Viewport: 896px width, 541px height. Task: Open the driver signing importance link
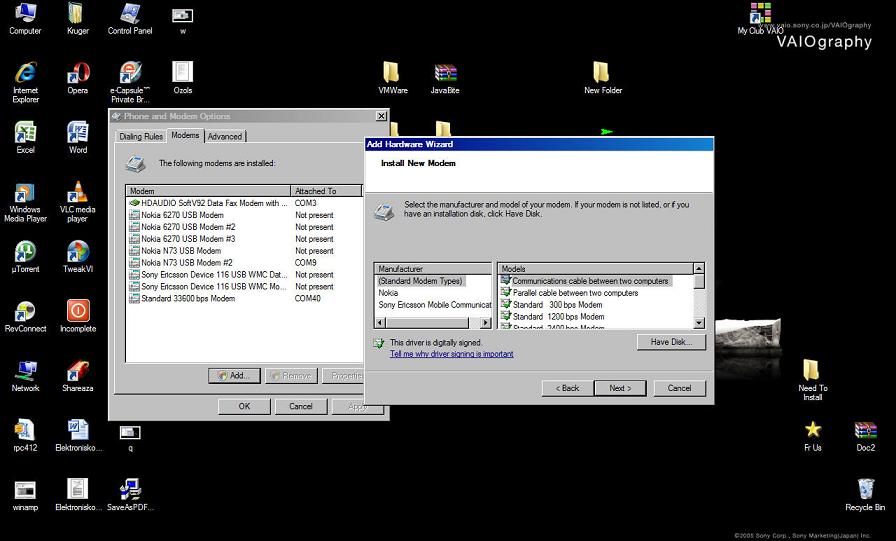(x=451, y=354)
